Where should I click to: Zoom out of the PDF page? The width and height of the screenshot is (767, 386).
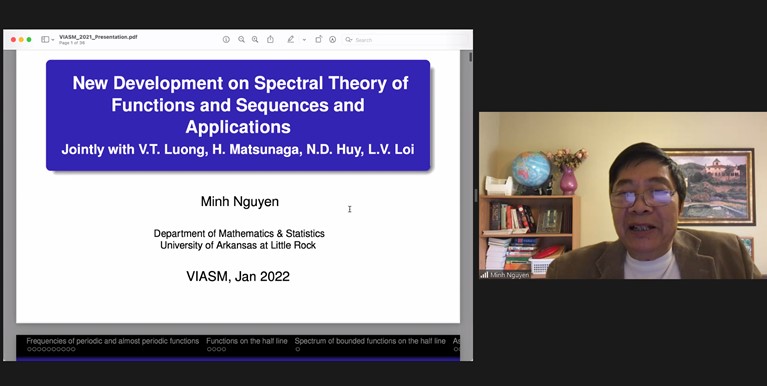(x=241, y=40)
